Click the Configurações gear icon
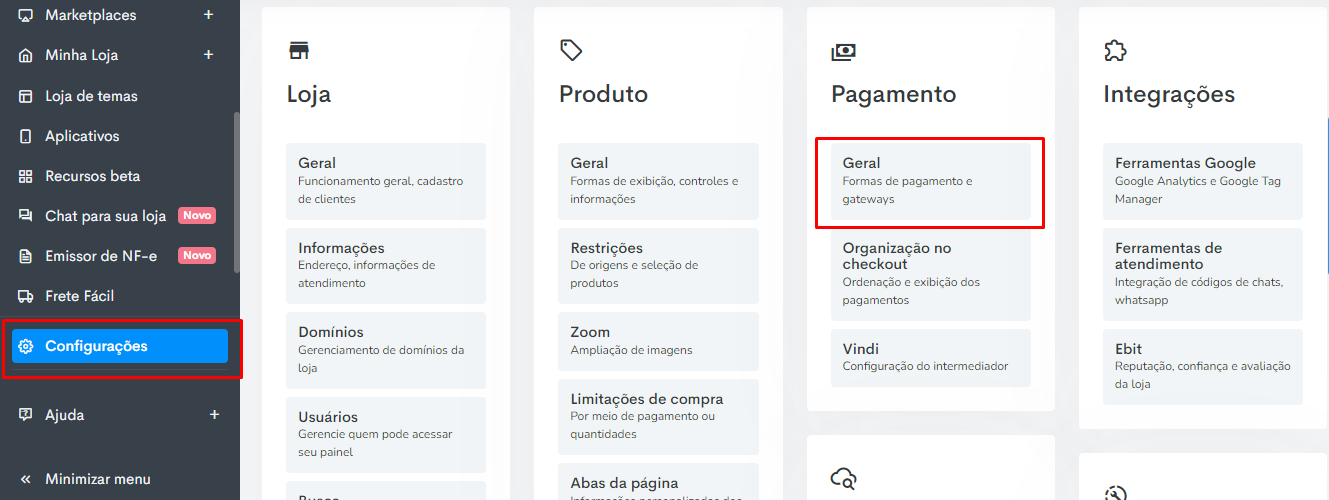1329x500 pixels. click(x=26, y=346)
